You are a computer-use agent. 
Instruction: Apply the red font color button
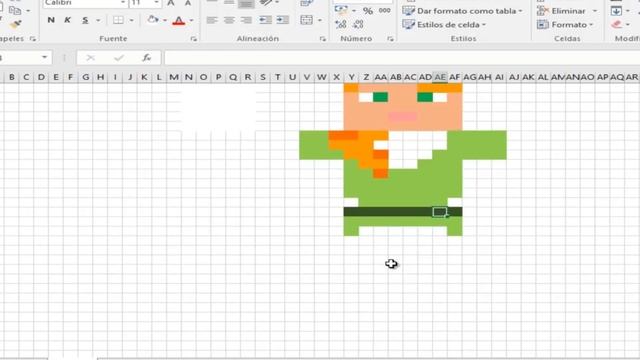tap(179, 20)
